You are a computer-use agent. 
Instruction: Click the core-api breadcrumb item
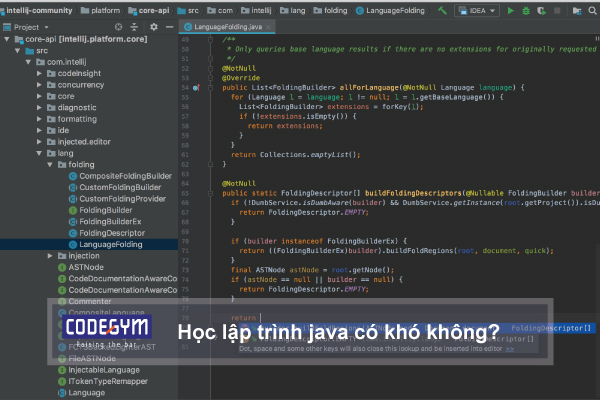[x=149, y=11]
